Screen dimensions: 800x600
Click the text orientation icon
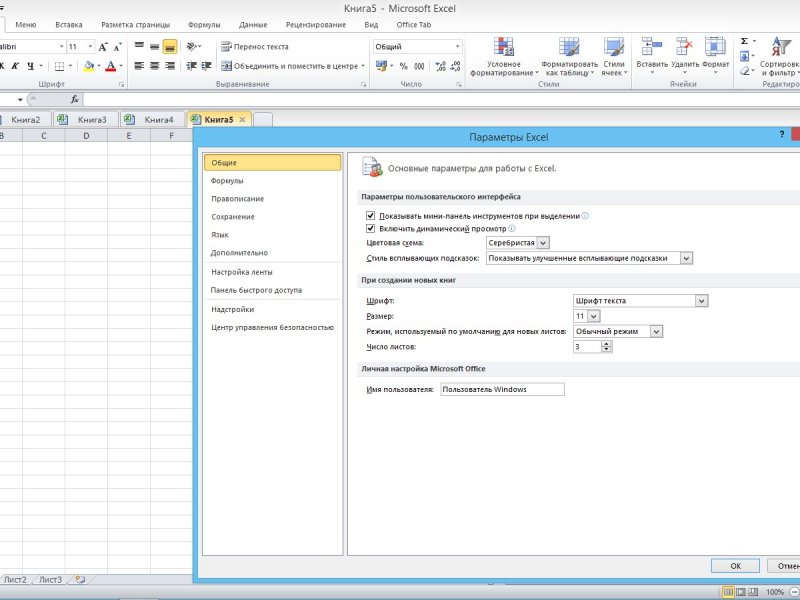click(x=191, y=46)
